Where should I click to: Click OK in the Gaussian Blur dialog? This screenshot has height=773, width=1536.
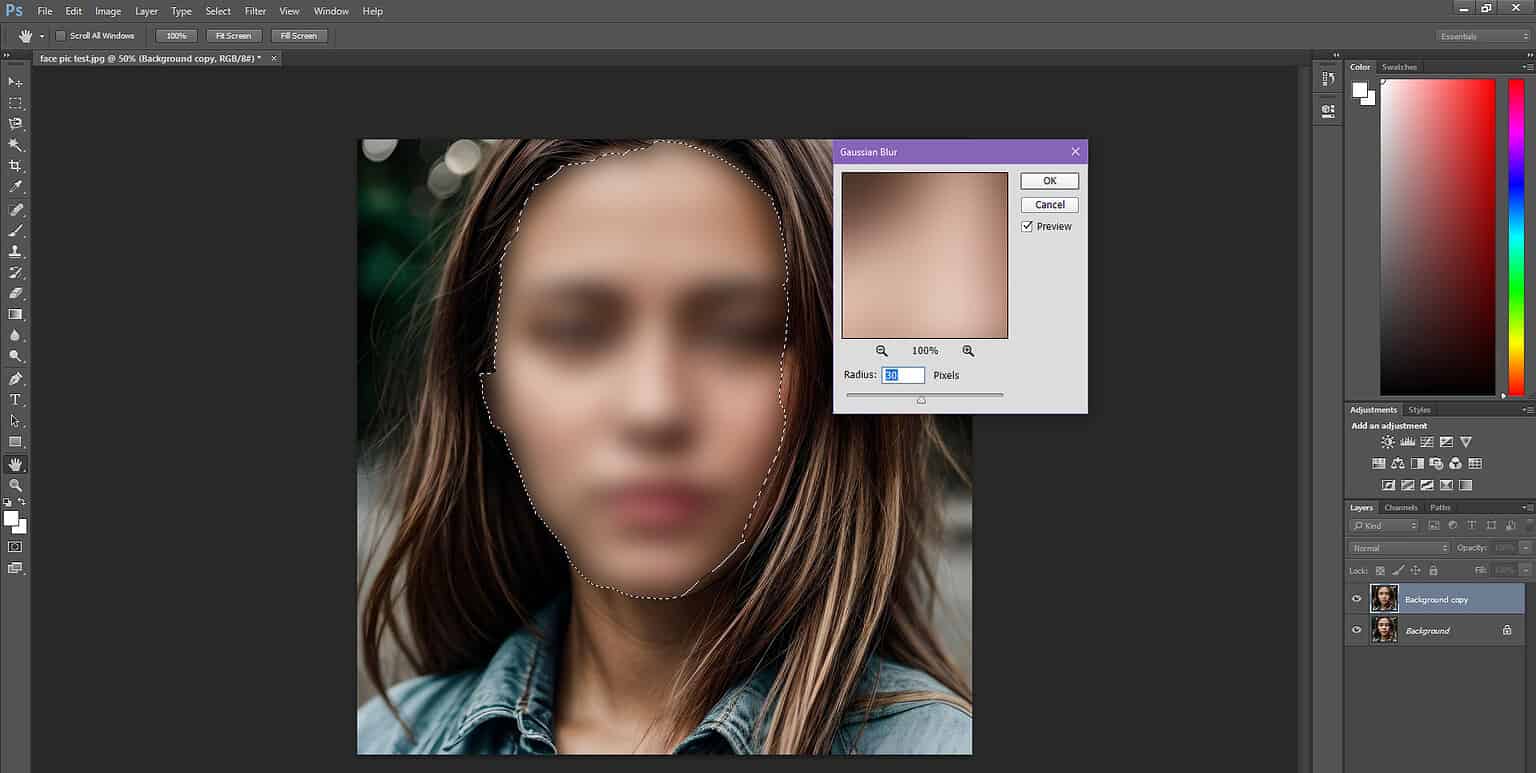(x=1048, y=180)
